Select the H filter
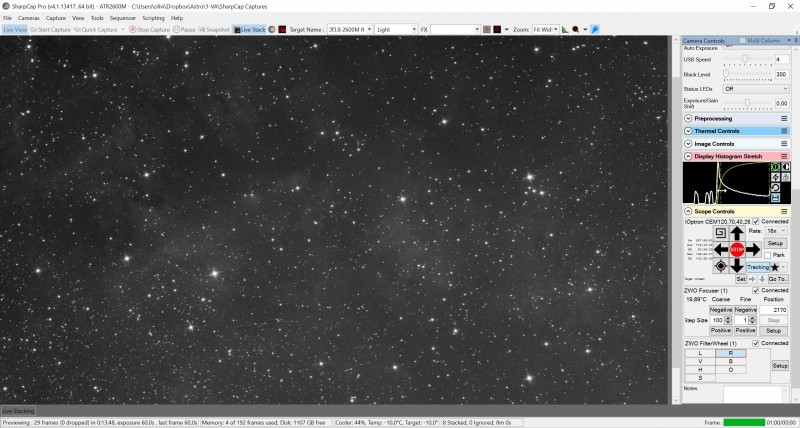800x428 pixels. [699, 369]
